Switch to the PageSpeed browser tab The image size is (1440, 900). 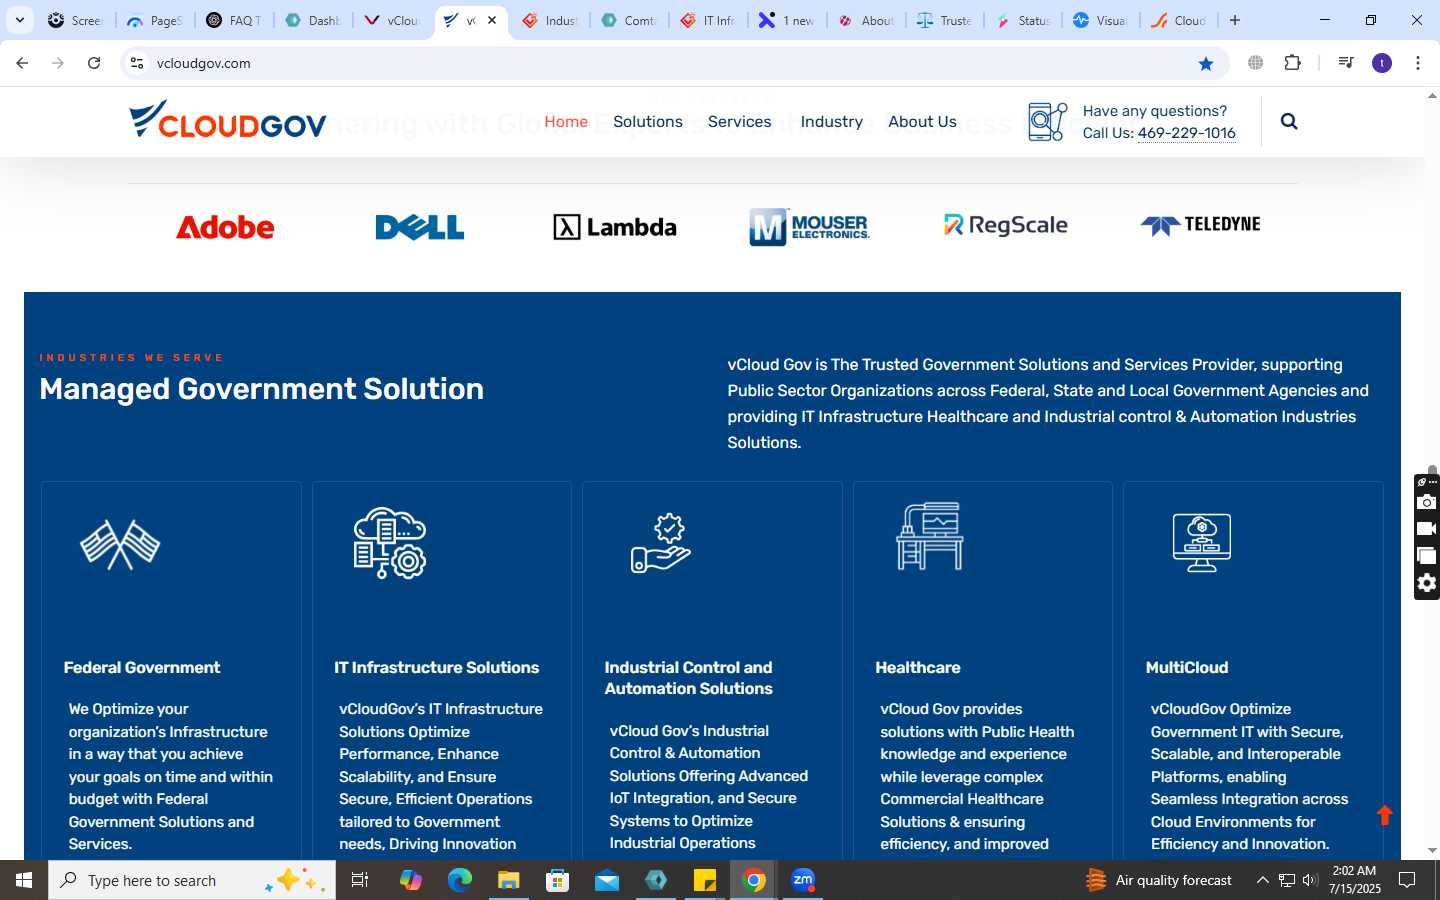point(155,20)
